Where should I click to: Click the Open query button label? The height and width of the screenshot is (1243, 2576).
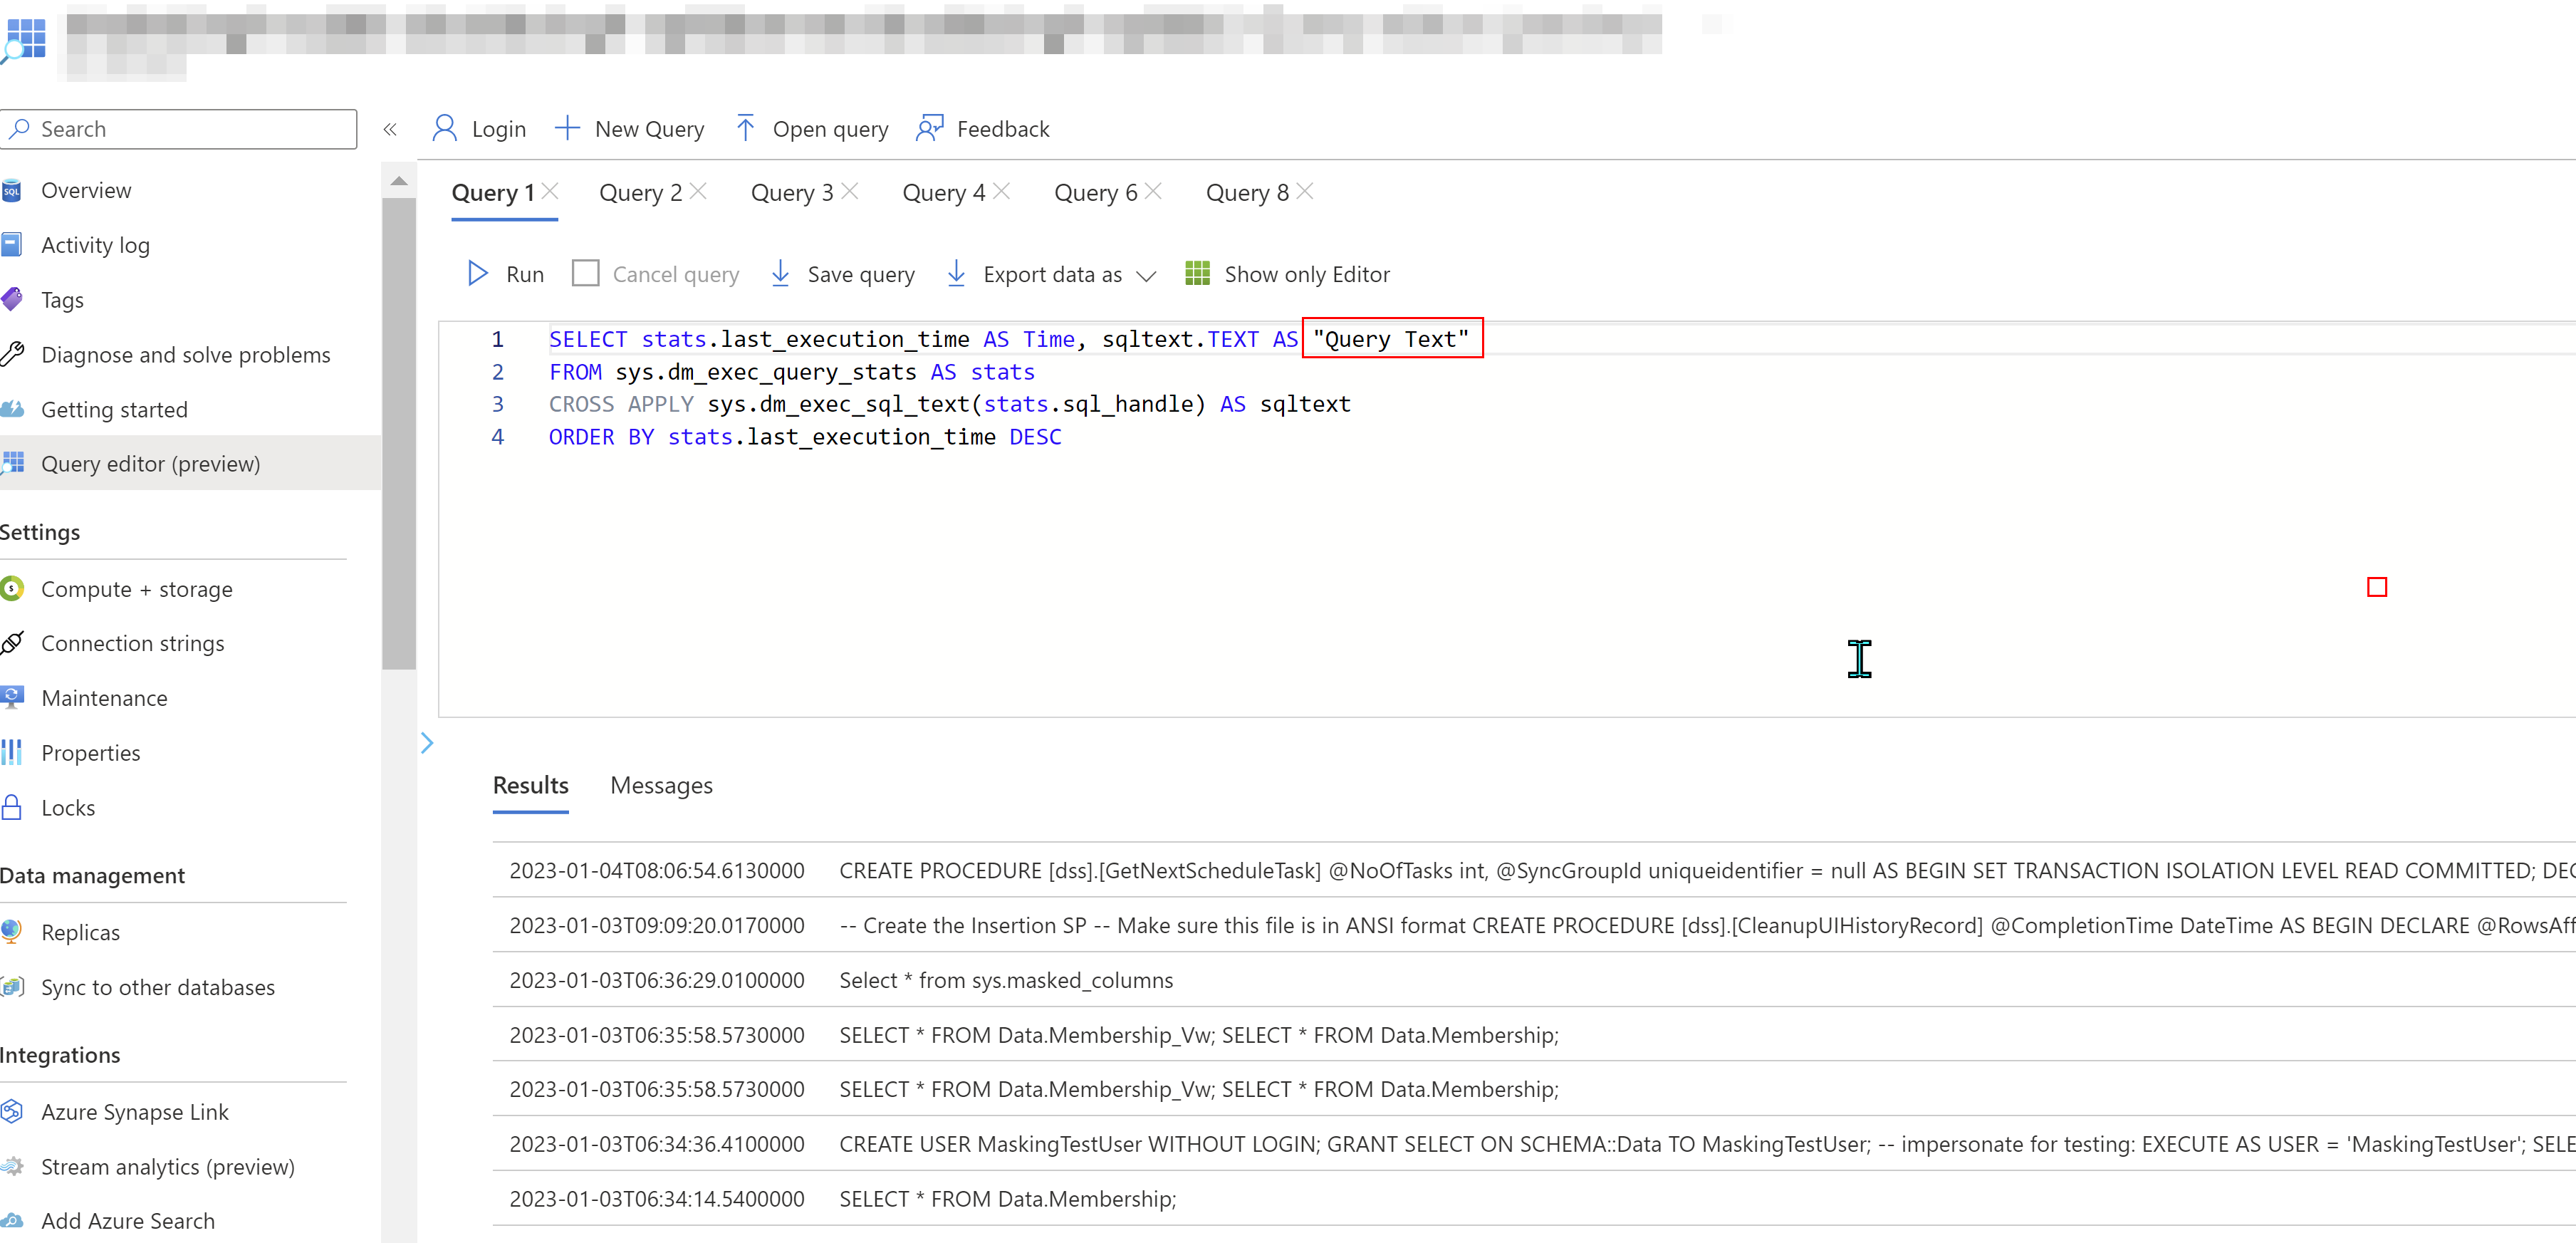tap(830, 129)
